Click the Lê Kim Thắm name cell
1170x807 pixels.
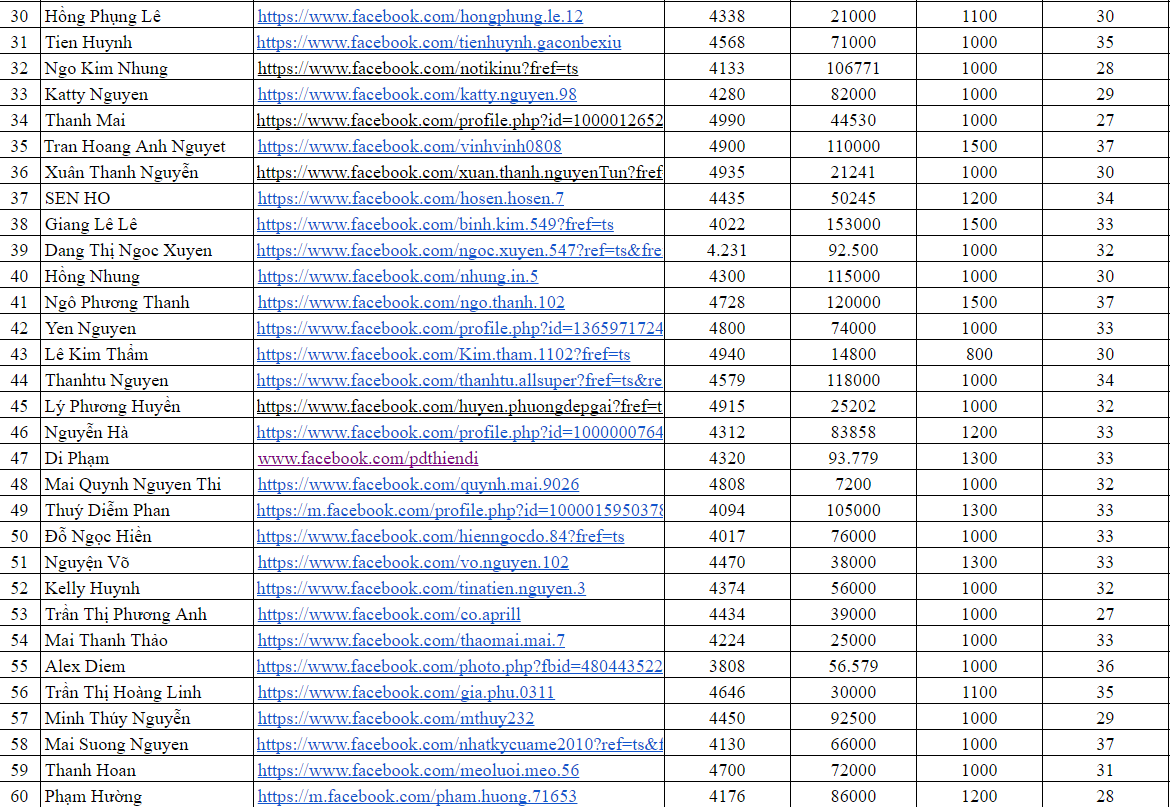tap(96, 355)
